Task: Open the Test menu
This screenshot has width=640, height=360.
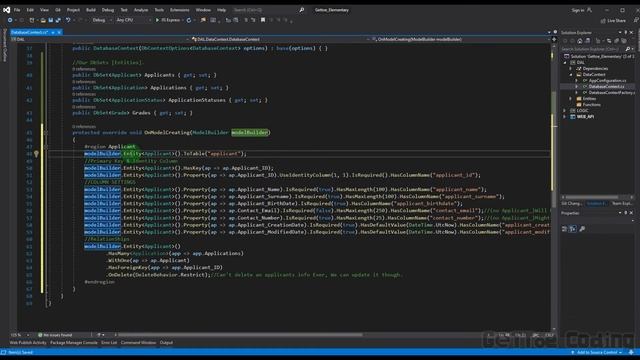Action: [x=124, y=10]
